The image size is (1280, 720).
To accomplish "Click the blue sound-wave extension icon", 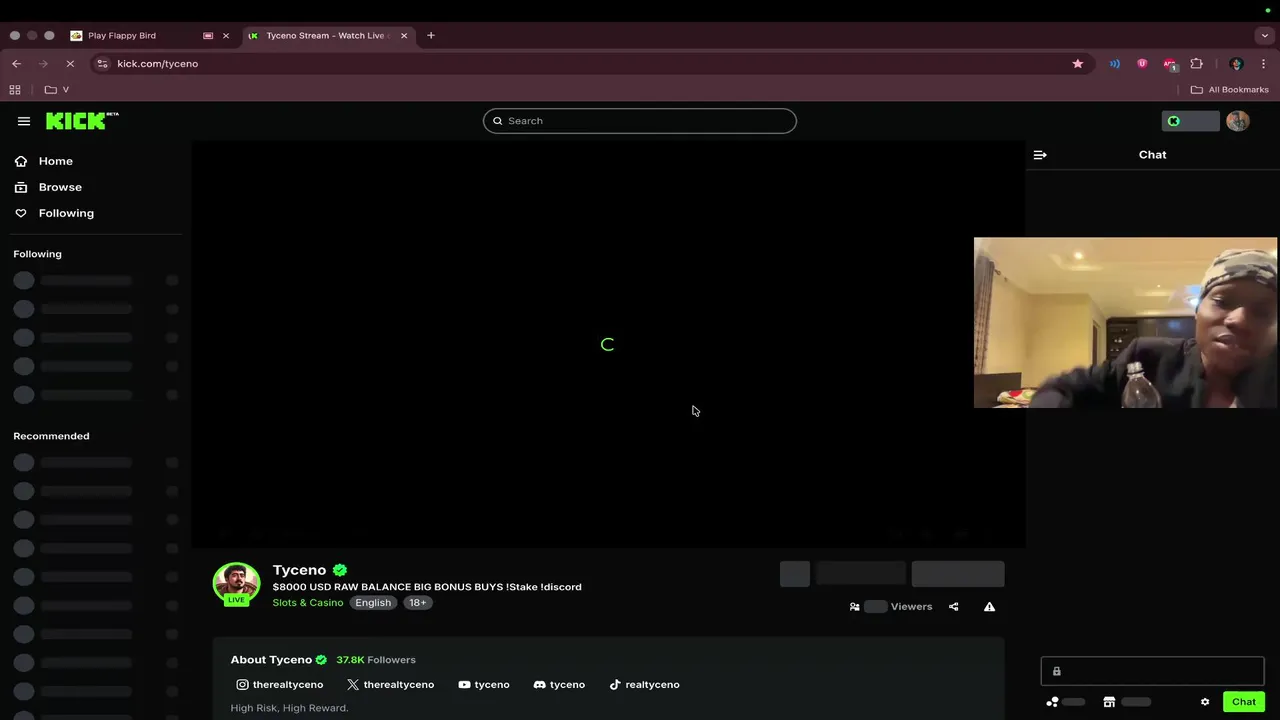I will 1115,63.
